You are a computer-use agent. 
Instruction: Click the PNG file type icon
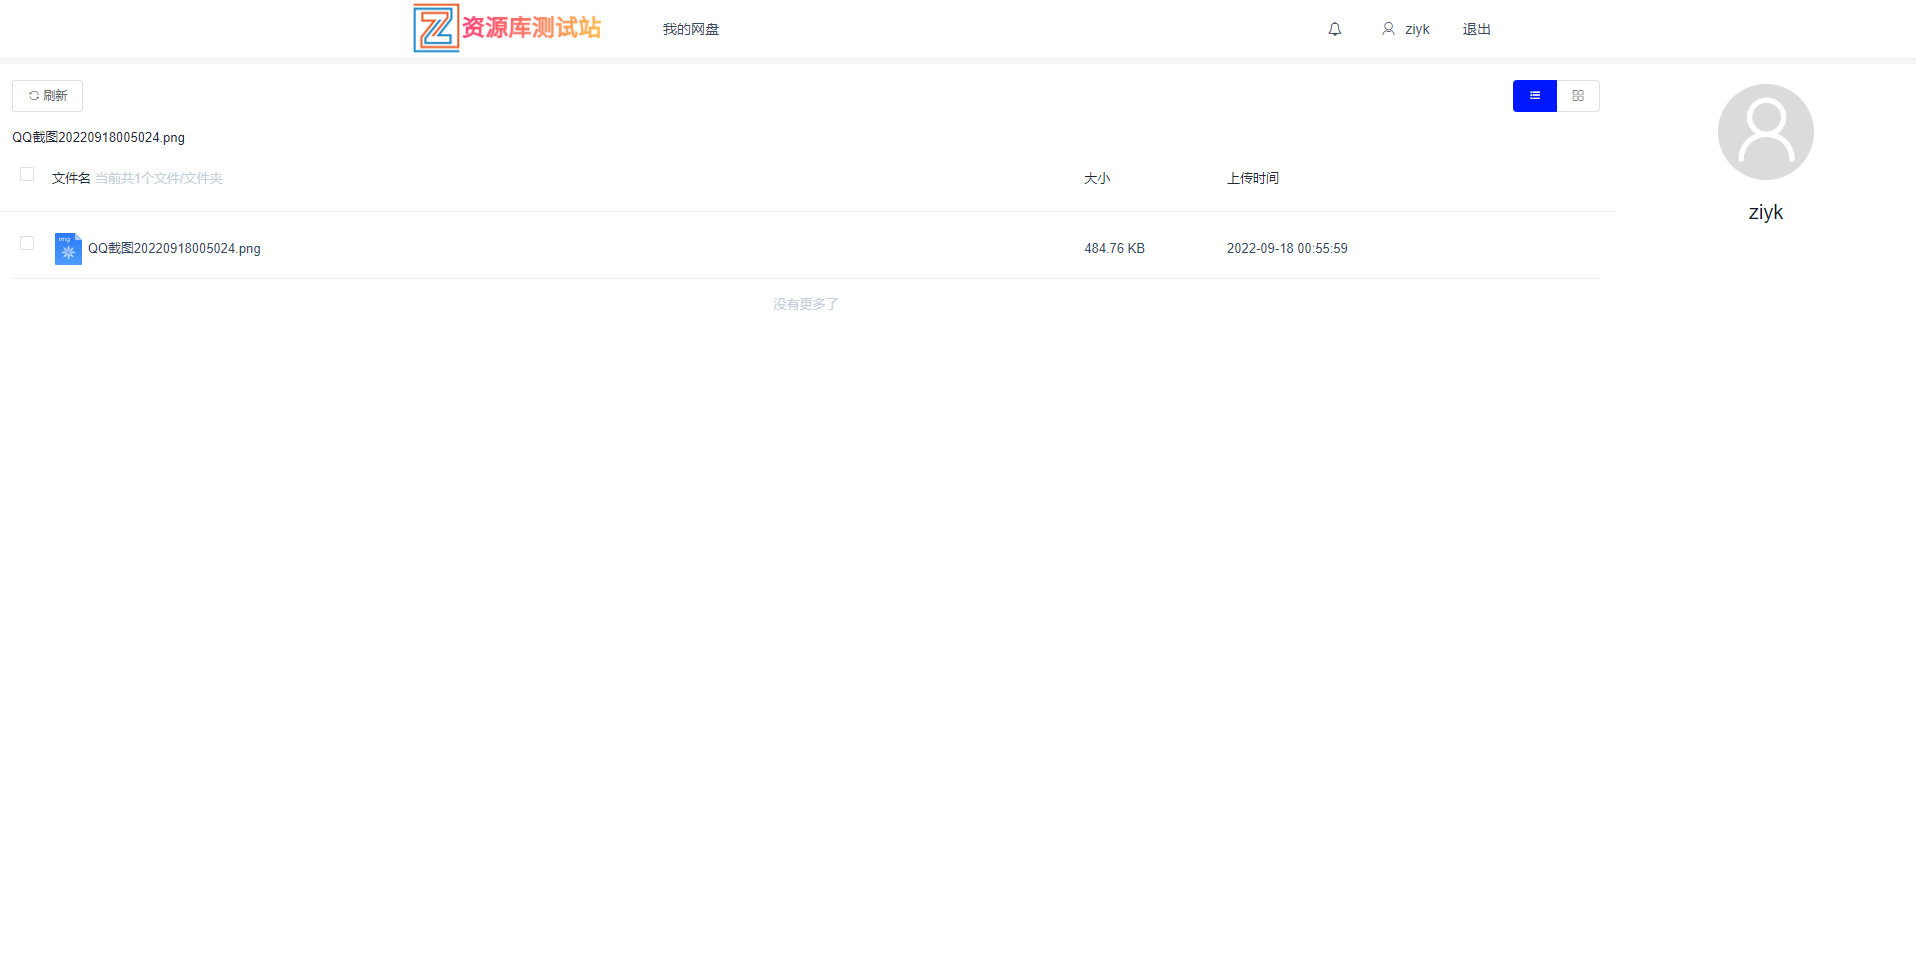(68, 248)
